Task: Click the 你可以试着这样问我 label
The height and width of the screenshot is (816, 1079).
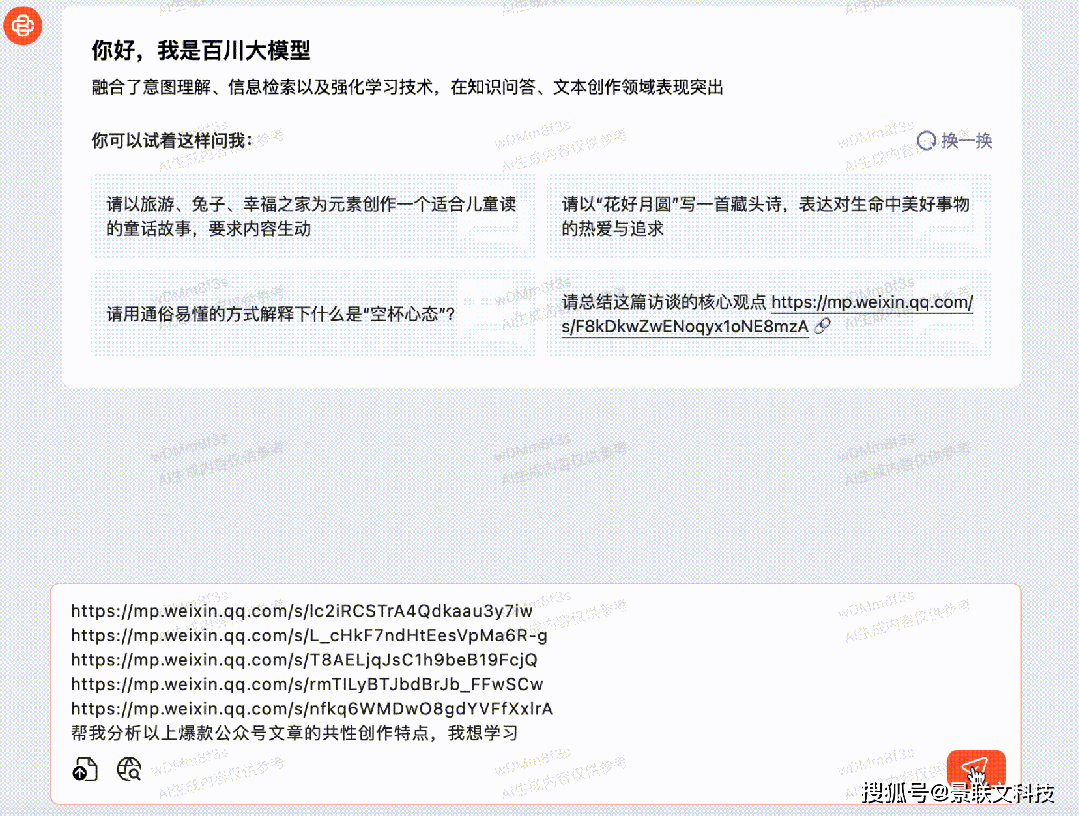Action: tap(171, 140)
